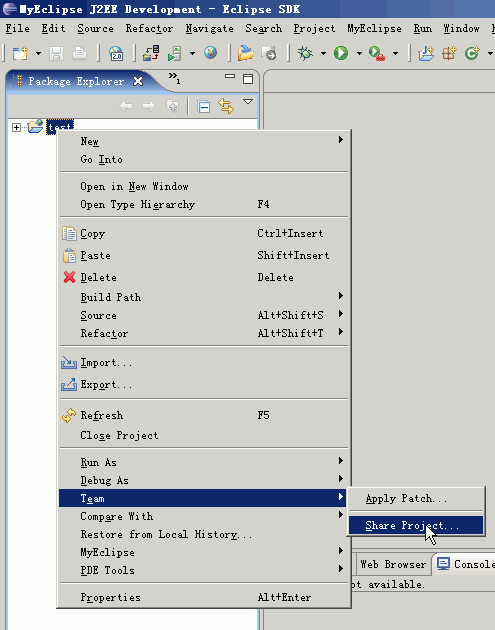Viewport: 495px width, 630px height.
Task: Choose Restore from Local History
Action: point(204,534)
